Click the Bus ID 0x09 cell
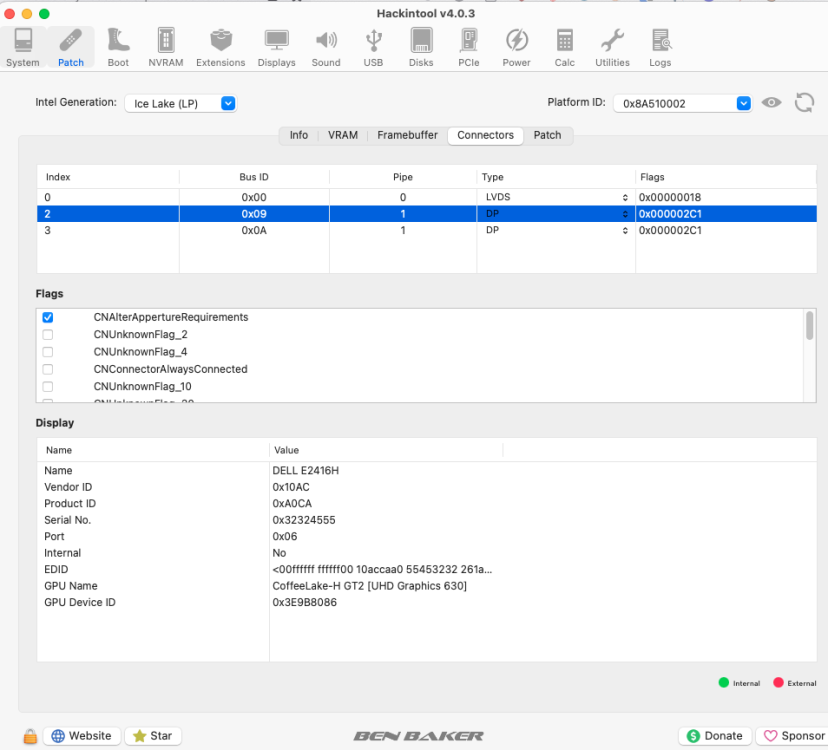 pos(254,214)
